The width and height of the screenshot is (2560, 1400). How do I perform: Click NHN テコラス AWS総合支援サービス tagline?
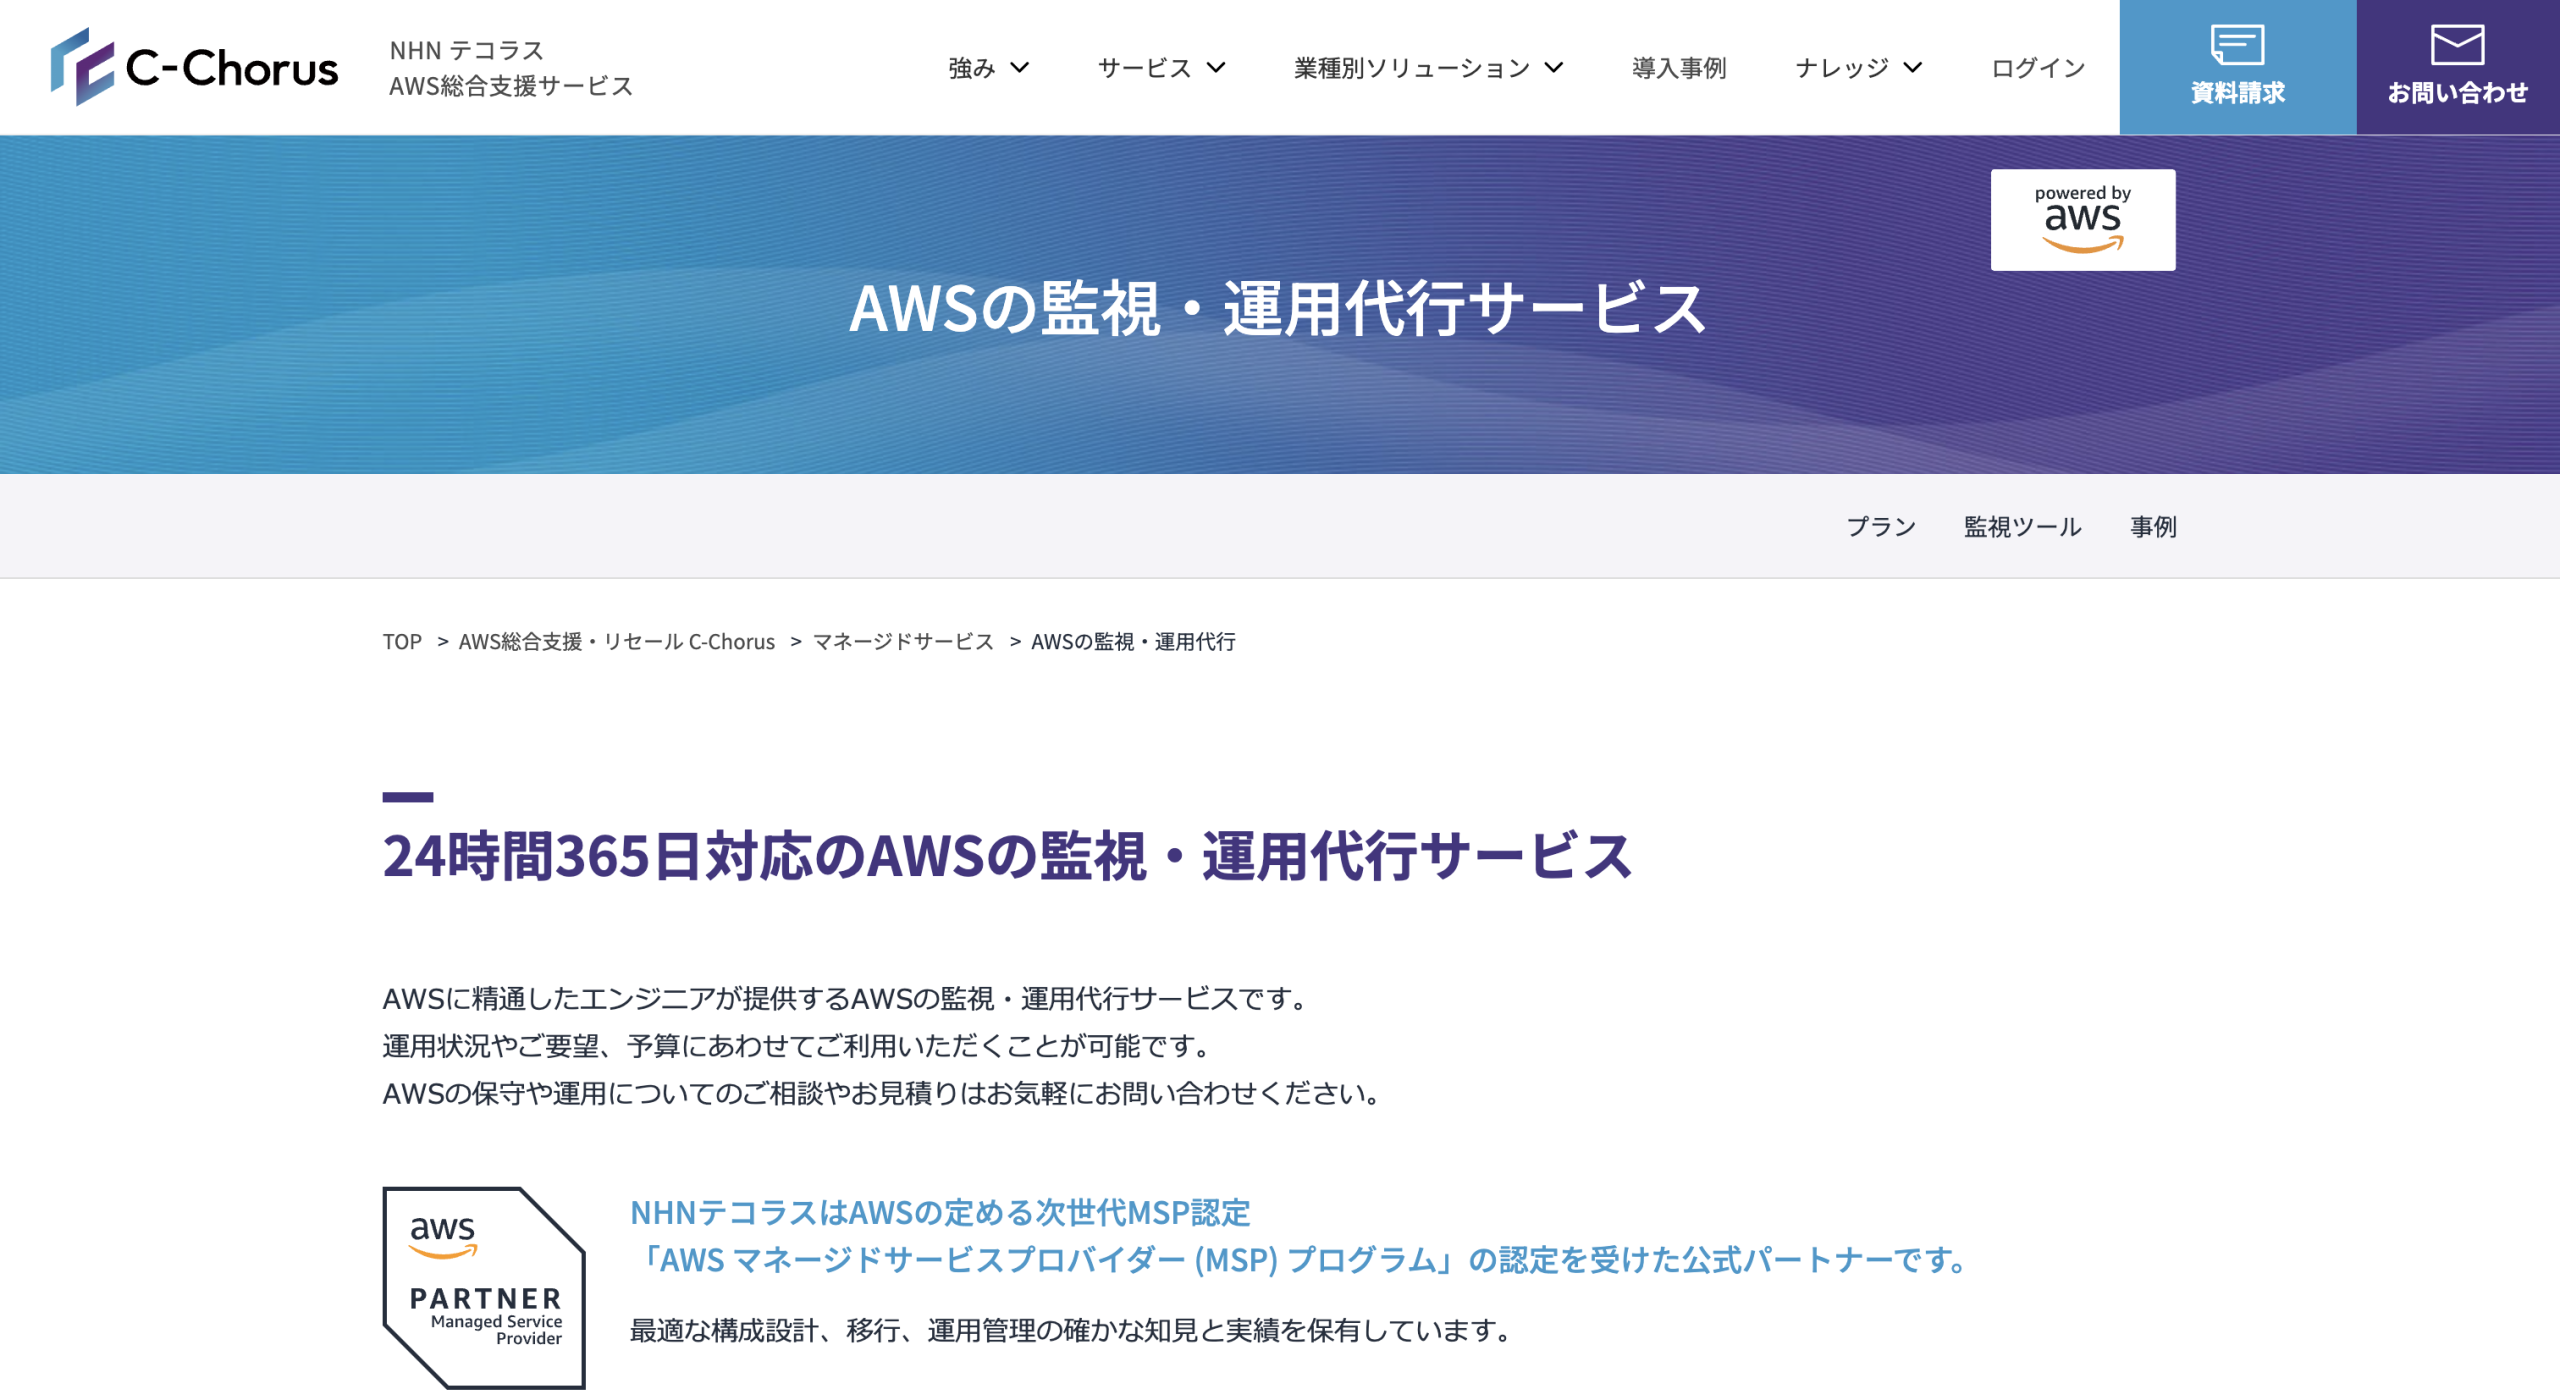pyautogui.click(x=510, y=68)
